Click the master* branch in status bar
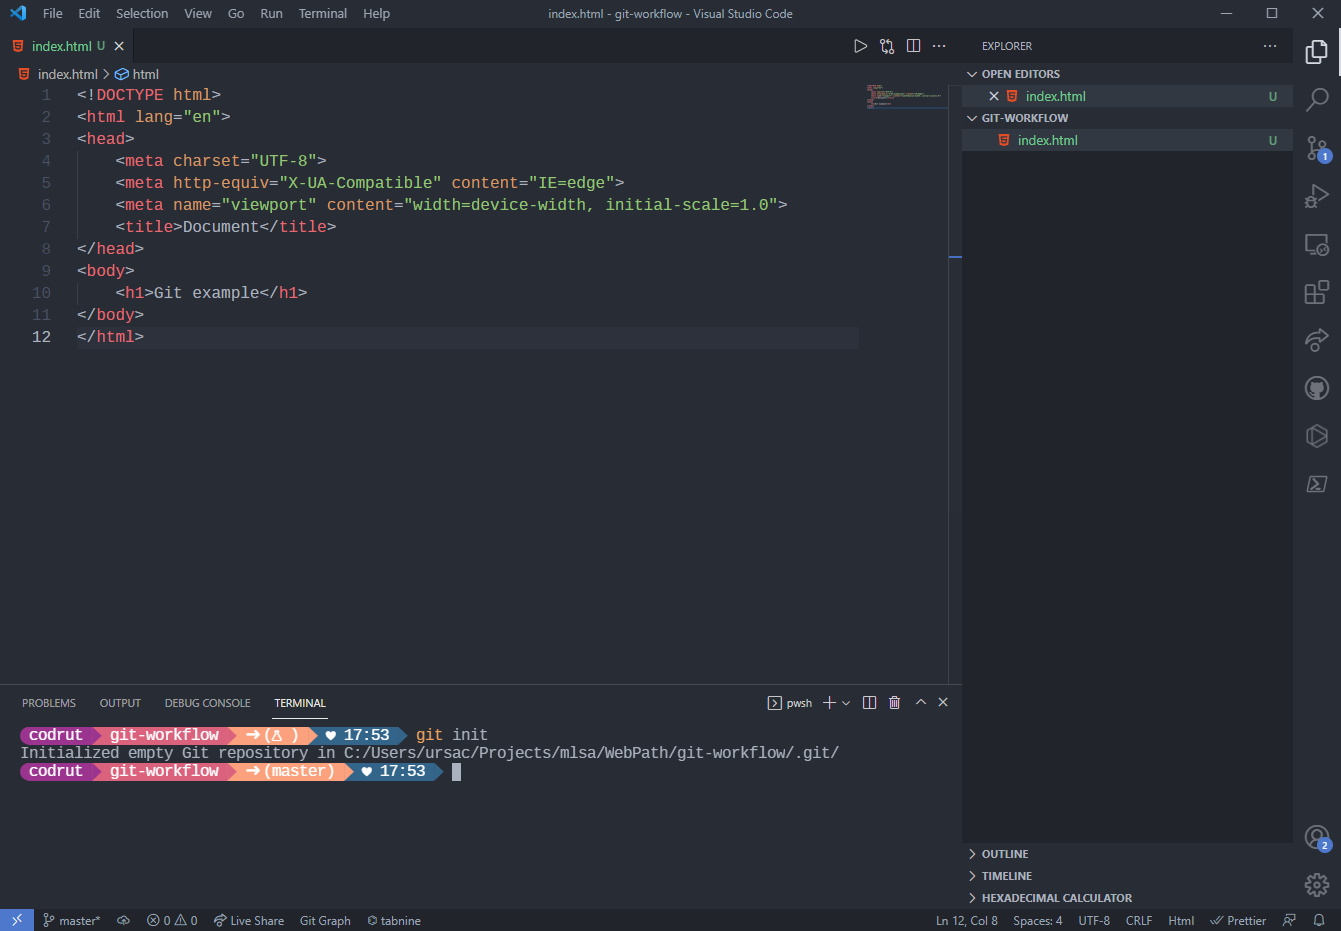 [71, 920]
